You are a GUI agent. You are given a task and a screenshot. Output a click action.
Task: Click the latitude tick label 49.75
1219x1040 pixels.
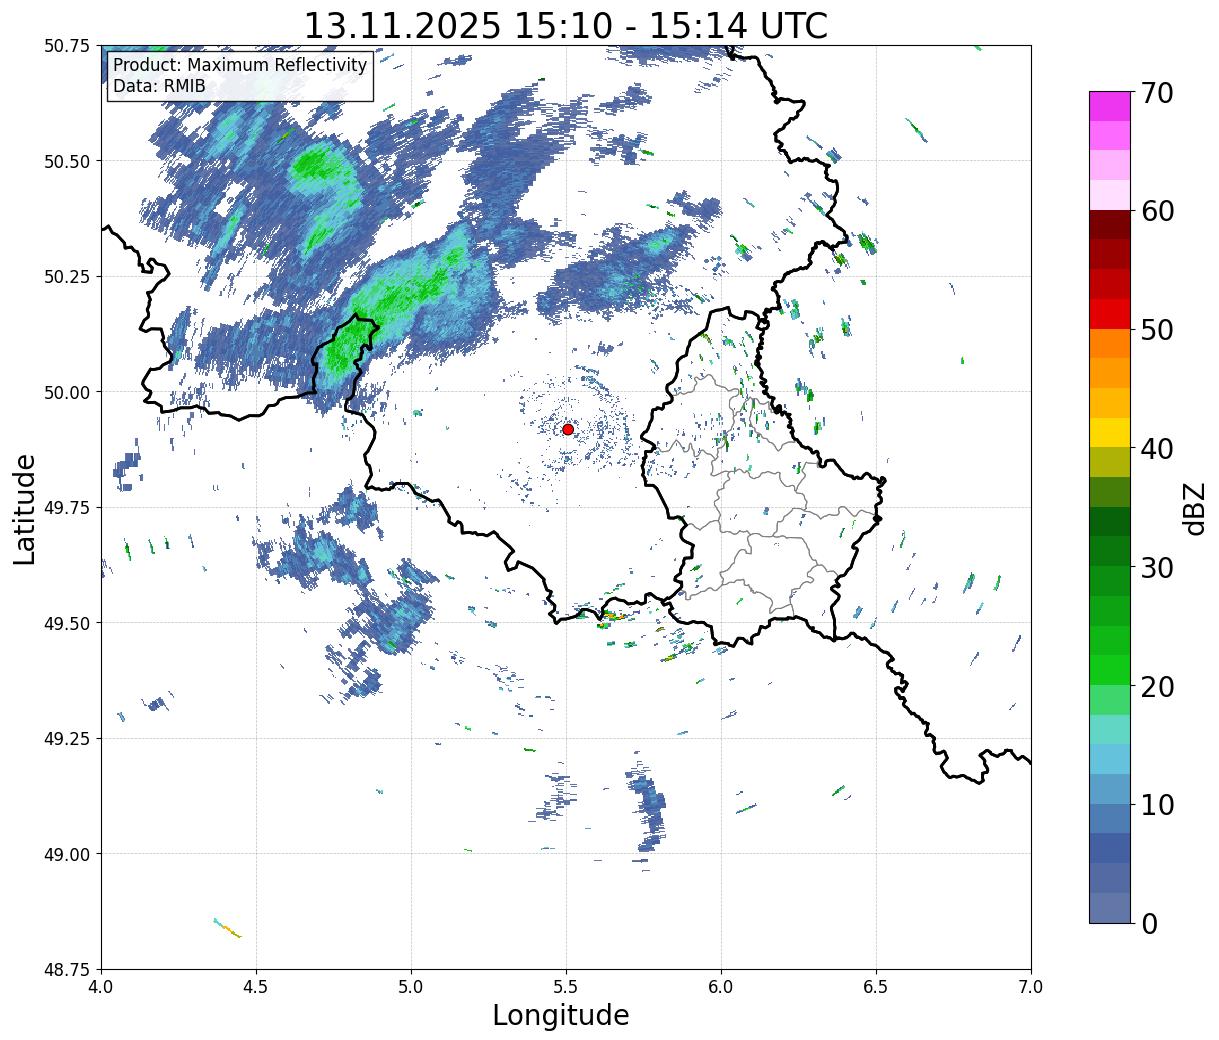67,508
